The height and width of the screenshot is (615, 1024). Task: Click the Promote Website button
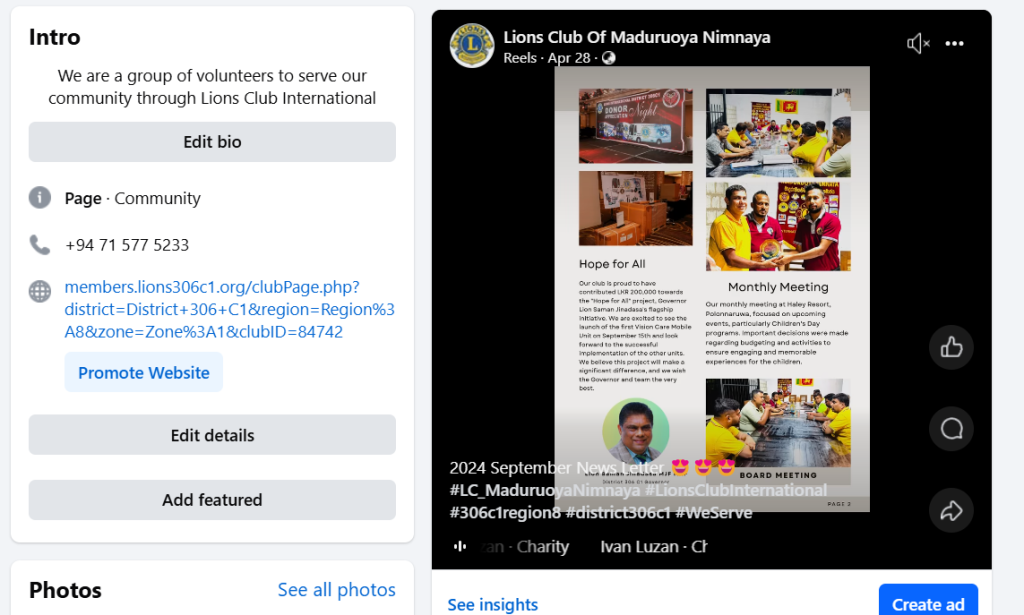click(x=144, y=372)
